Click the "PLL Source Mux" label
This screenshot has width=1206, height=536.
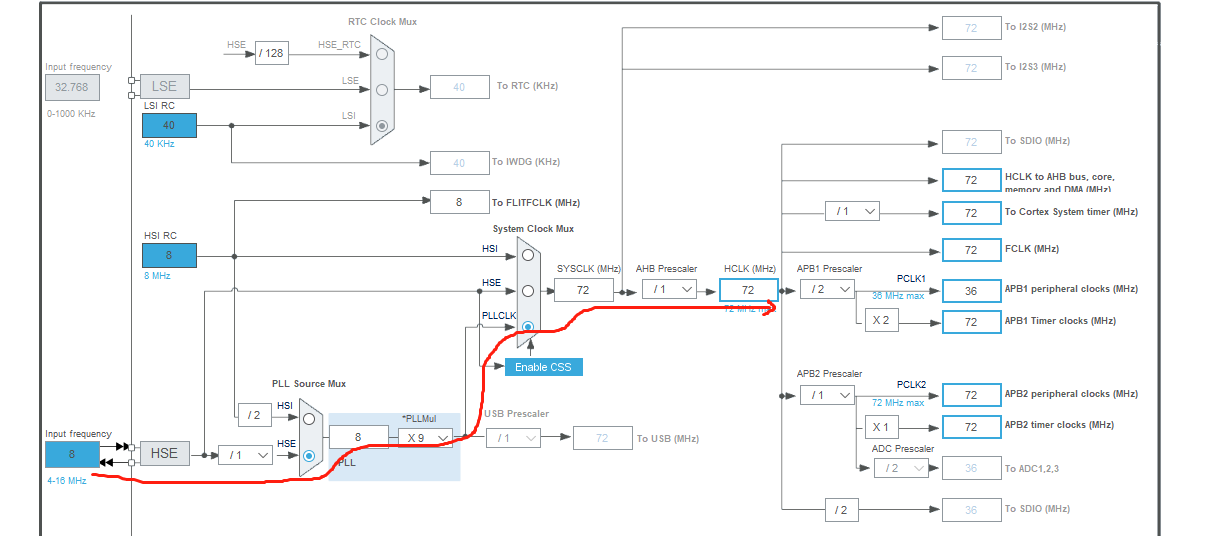[x=309, y=384]
